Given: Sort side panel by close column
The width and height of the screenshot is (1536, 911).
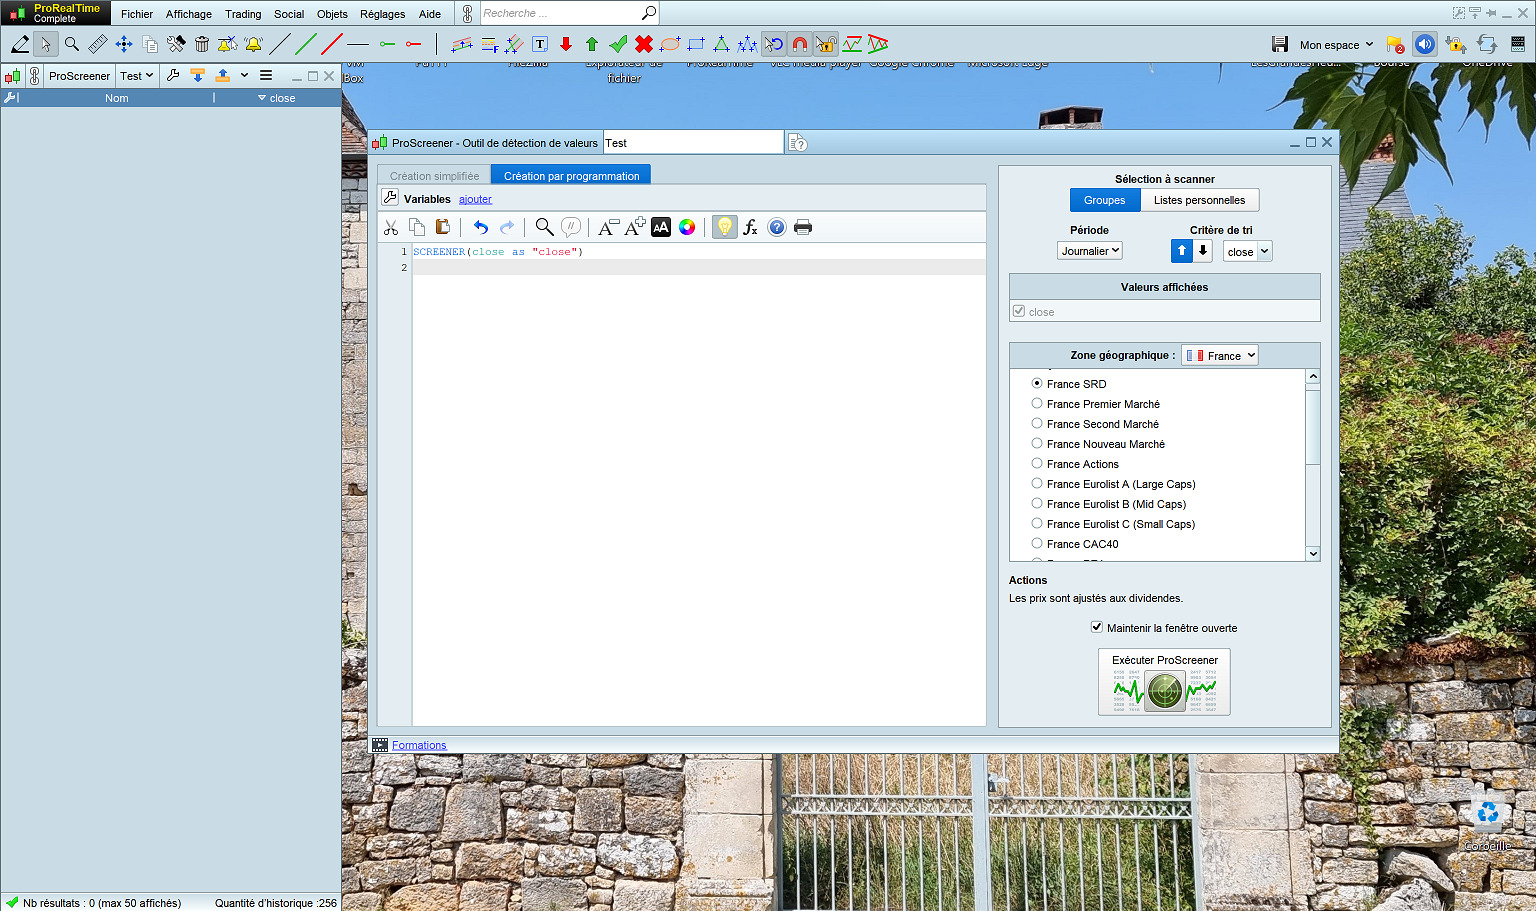Looking at the screenshot, I should point(277,98).
